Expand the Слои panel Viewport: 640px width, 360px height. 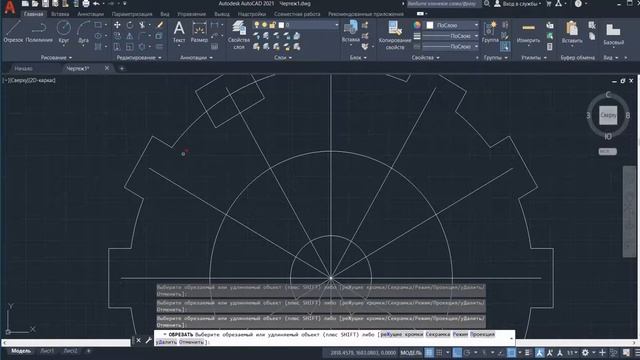click(283, 58)
